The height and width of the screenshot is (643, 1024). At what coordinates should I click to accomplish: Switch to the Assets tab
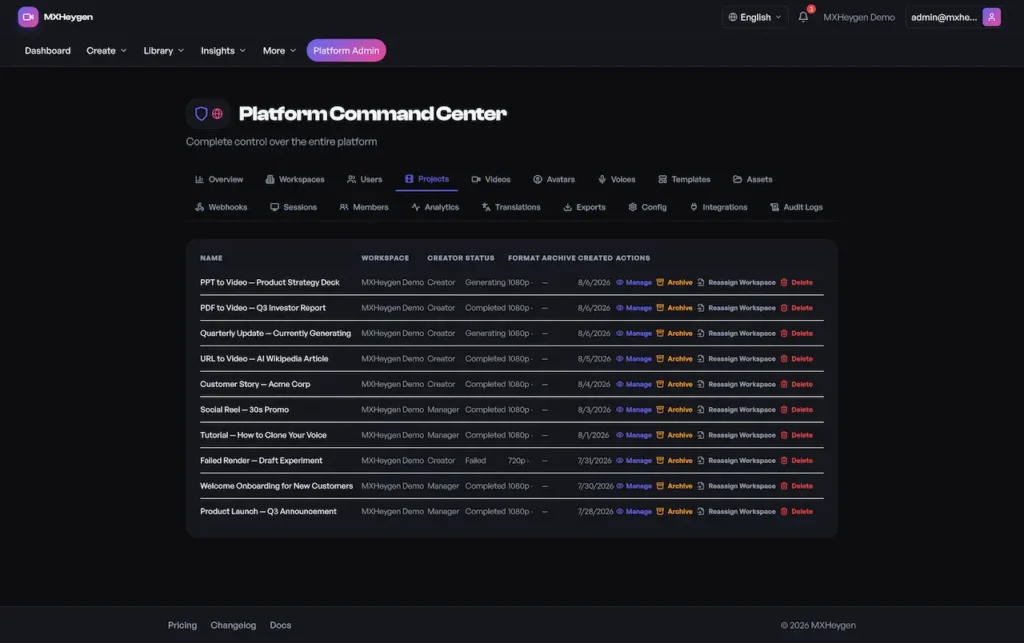click(x=752, y=180)
